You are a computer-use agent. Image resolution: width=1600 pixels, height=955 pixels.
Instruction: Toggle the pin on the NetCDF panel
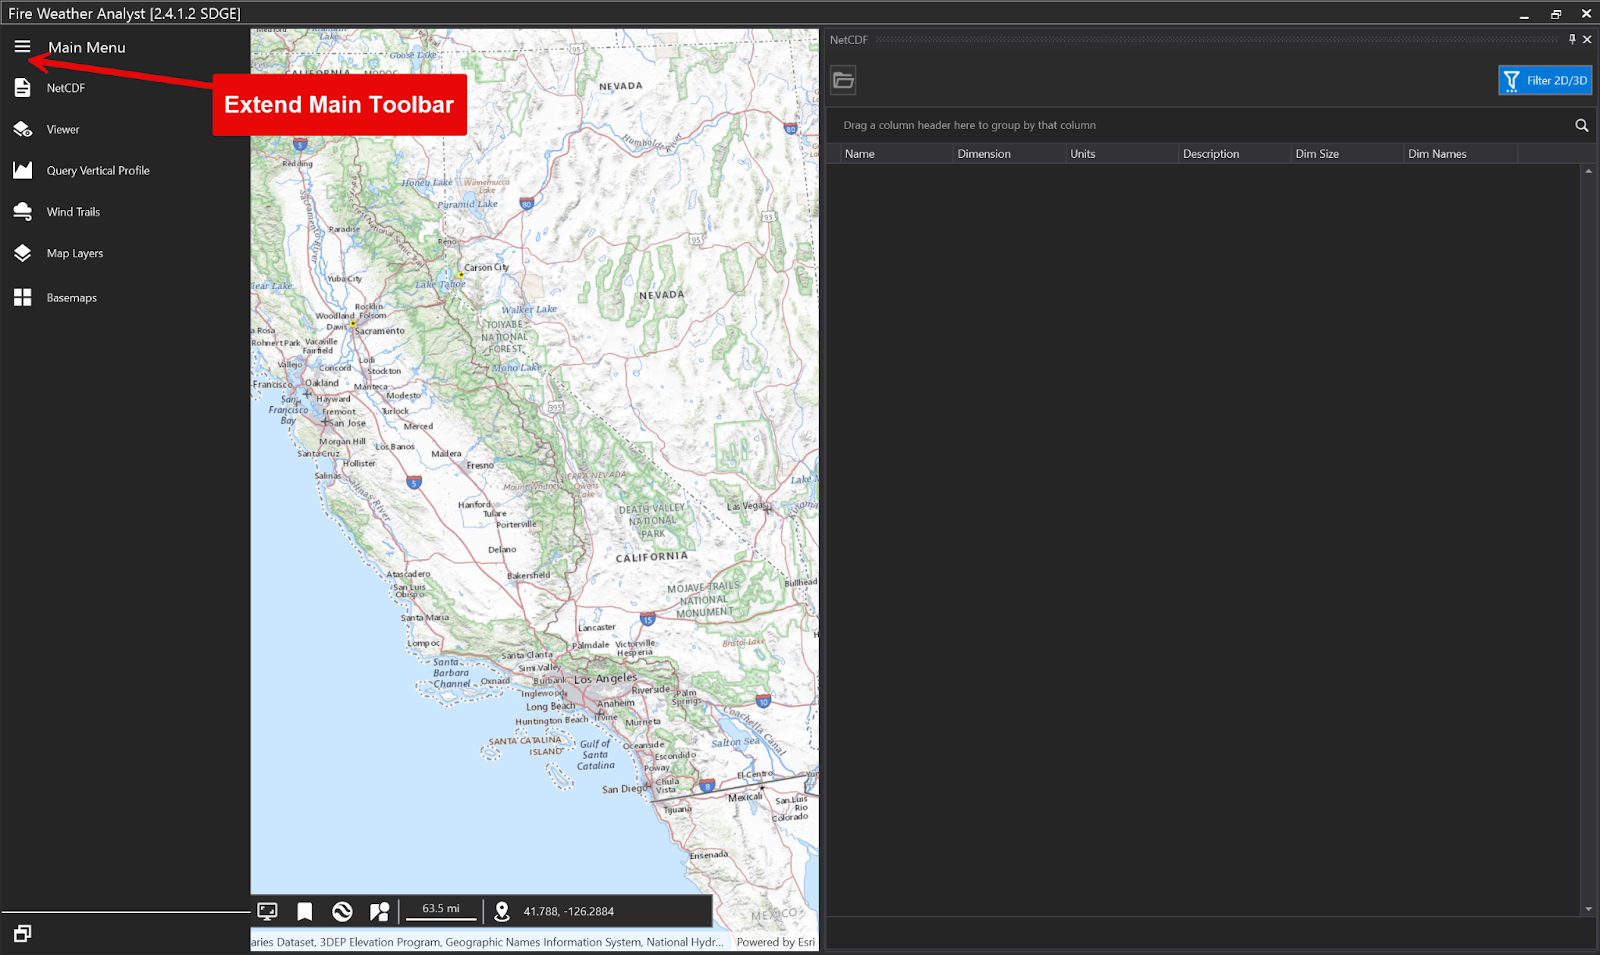point(1572,40)
